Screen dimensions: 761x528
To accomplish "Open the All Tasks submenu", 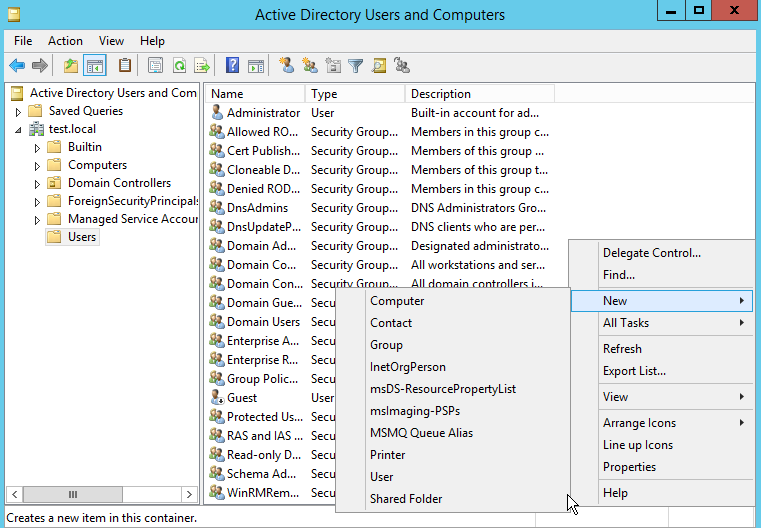I will click(662, 323).
